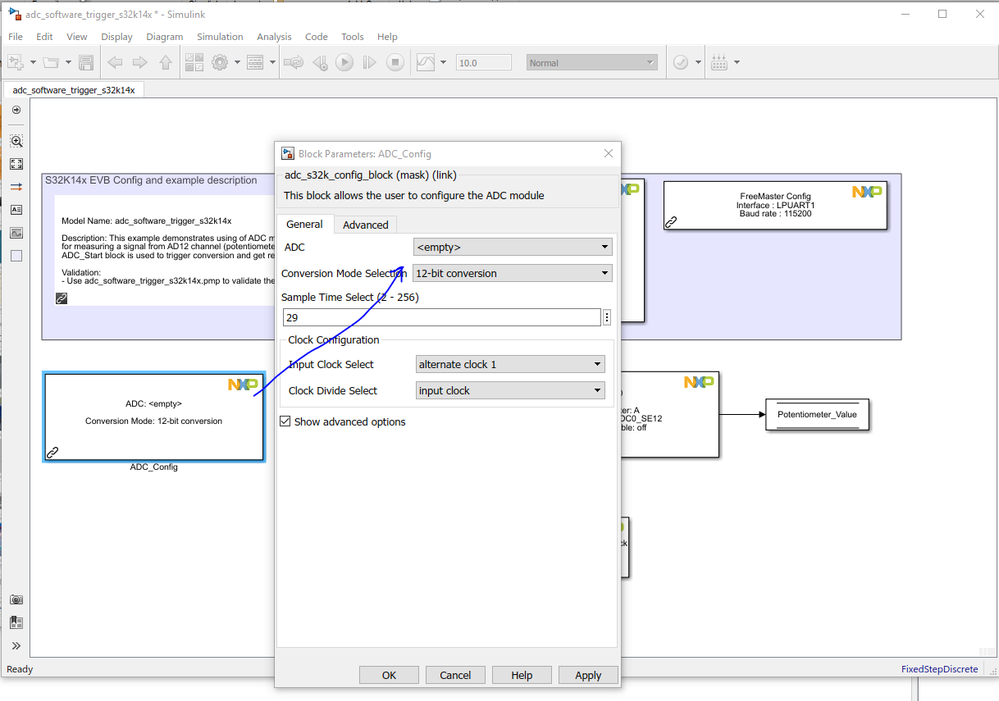The width and height of the screenshot is (999, 701).
Task: Click the Update Diagram / fast restart icon
Action: (x=294, y=62)
